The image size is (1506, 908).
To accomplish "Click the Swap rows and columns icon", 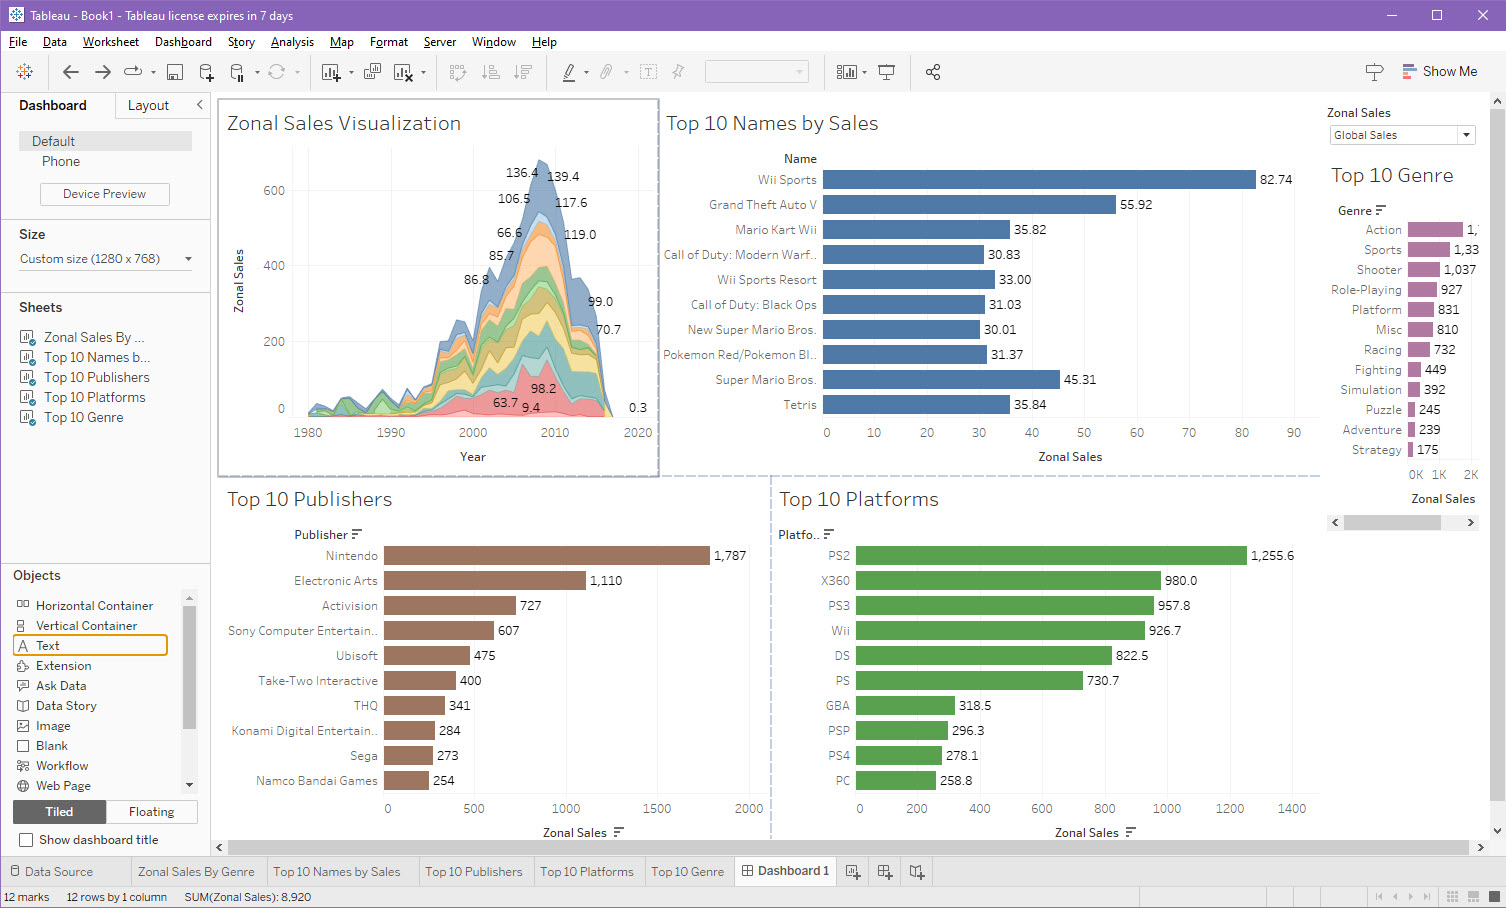I will [x=458, y=72].
